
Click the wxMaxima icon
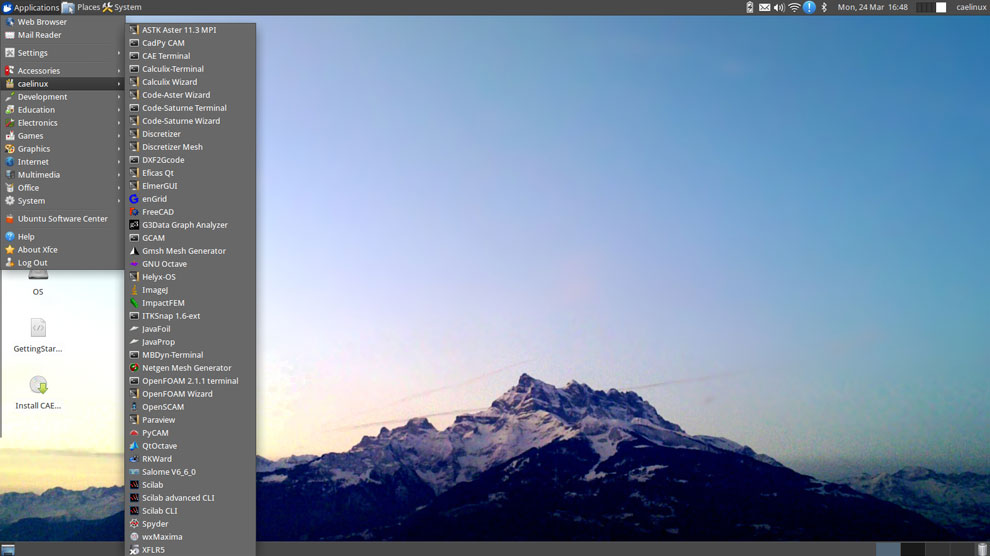pyautogui.click(x=134, y=536)
